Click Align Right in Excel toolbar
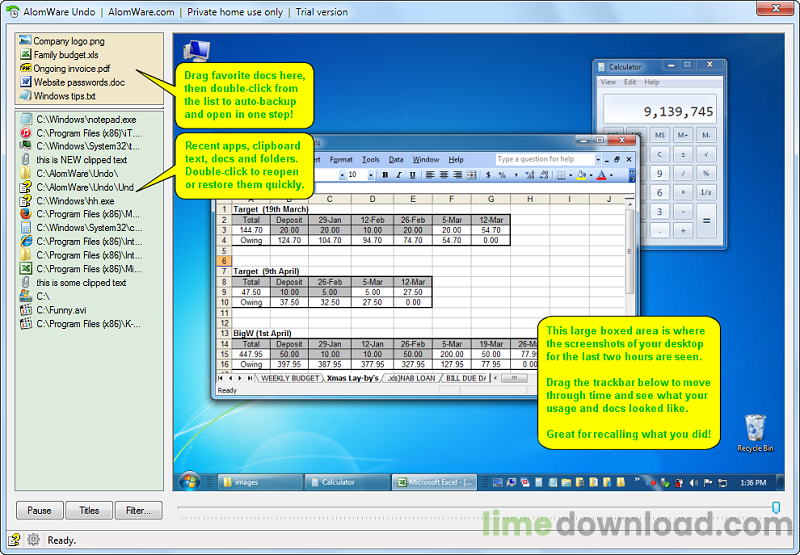Viewport: 800px width, 555px height. tap(458, 175)
